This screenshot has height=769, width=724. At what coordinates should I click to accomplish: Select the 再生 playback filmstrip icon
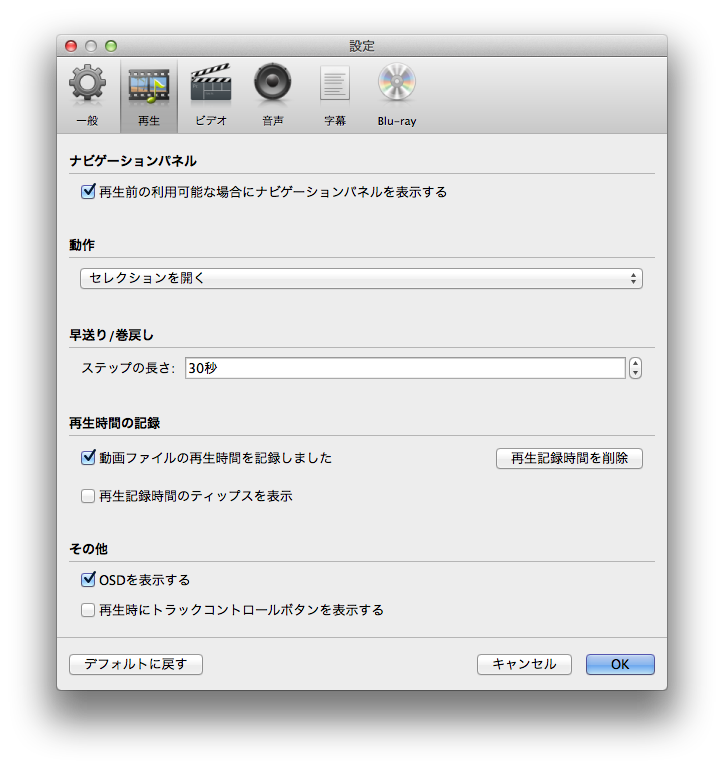(148, 87)
